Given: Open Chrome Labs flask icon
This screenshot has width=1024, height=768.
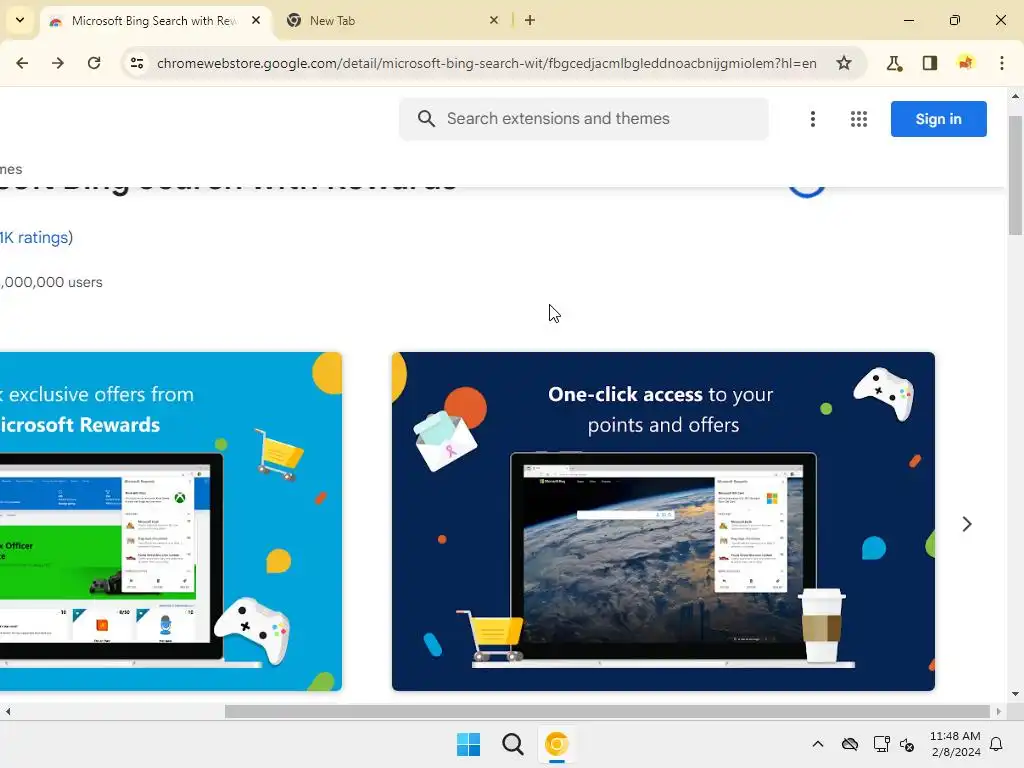Looking at the screenshot, I should tap(894, 63).
